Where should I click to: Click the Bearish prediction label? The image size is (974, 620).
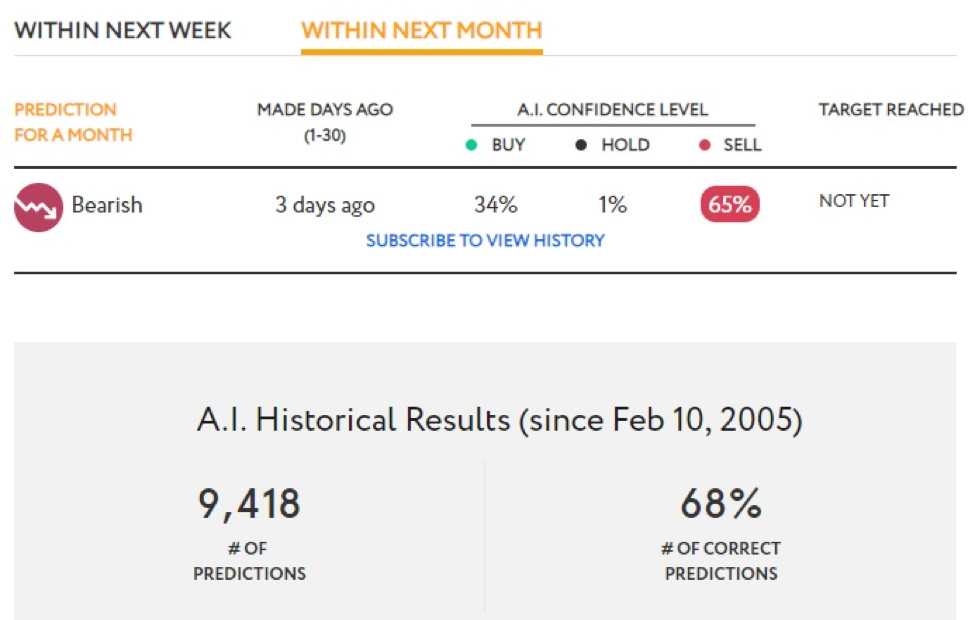[x=107, y=204]
